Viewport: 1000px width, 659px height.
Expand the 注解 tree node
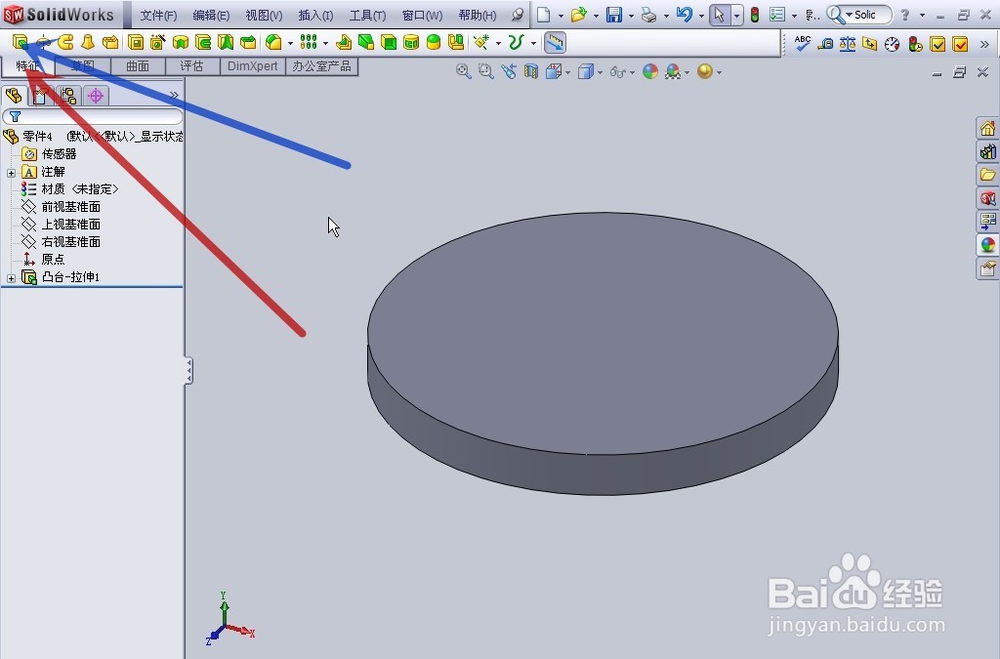click(x=11, y=173)
